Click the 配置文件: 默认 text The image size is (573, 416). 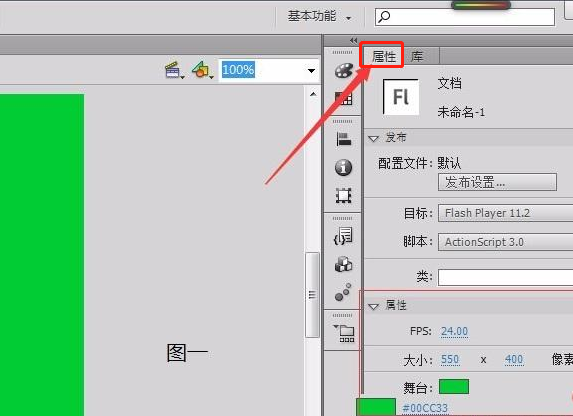coord(419,163)
